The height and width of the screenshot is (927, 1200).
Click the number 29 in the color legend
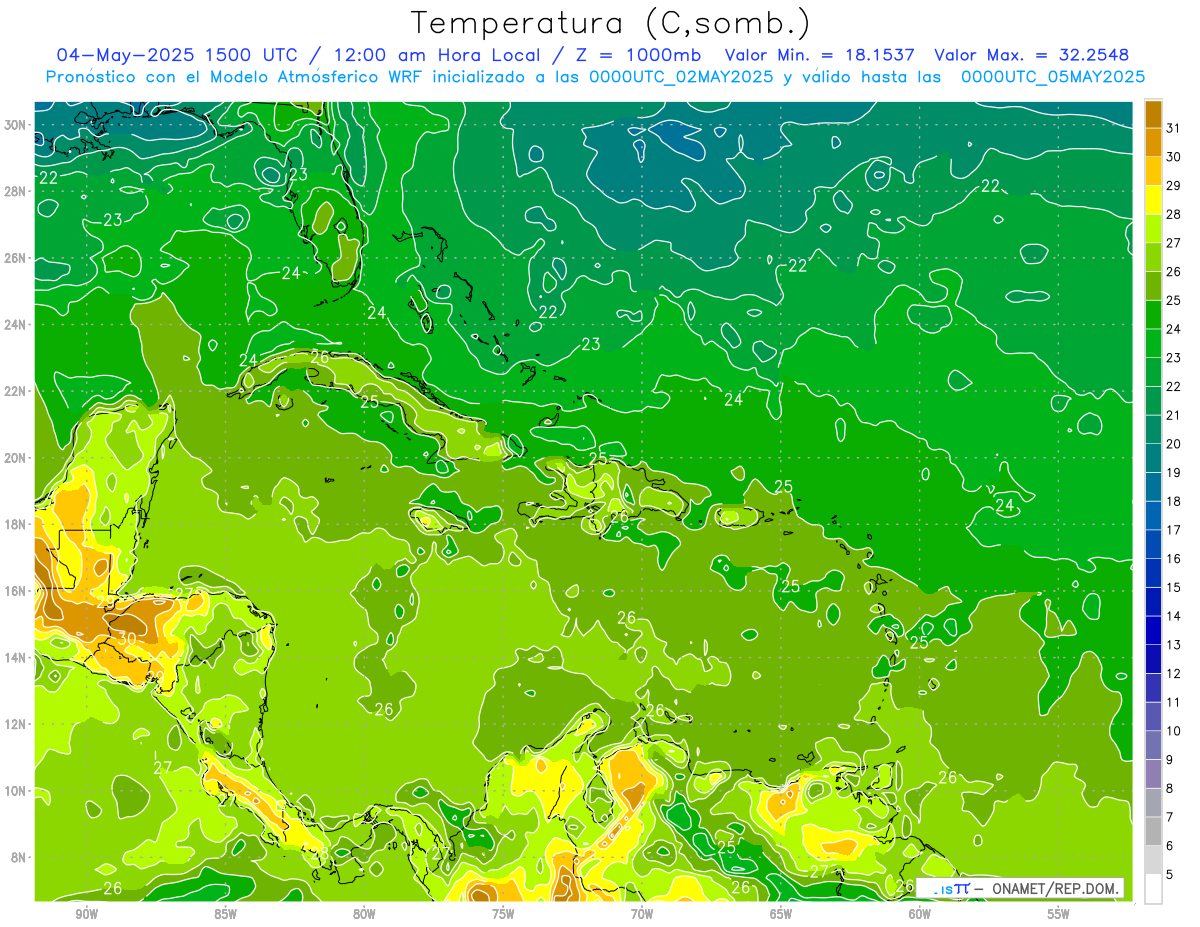[x=1174, y=185]
